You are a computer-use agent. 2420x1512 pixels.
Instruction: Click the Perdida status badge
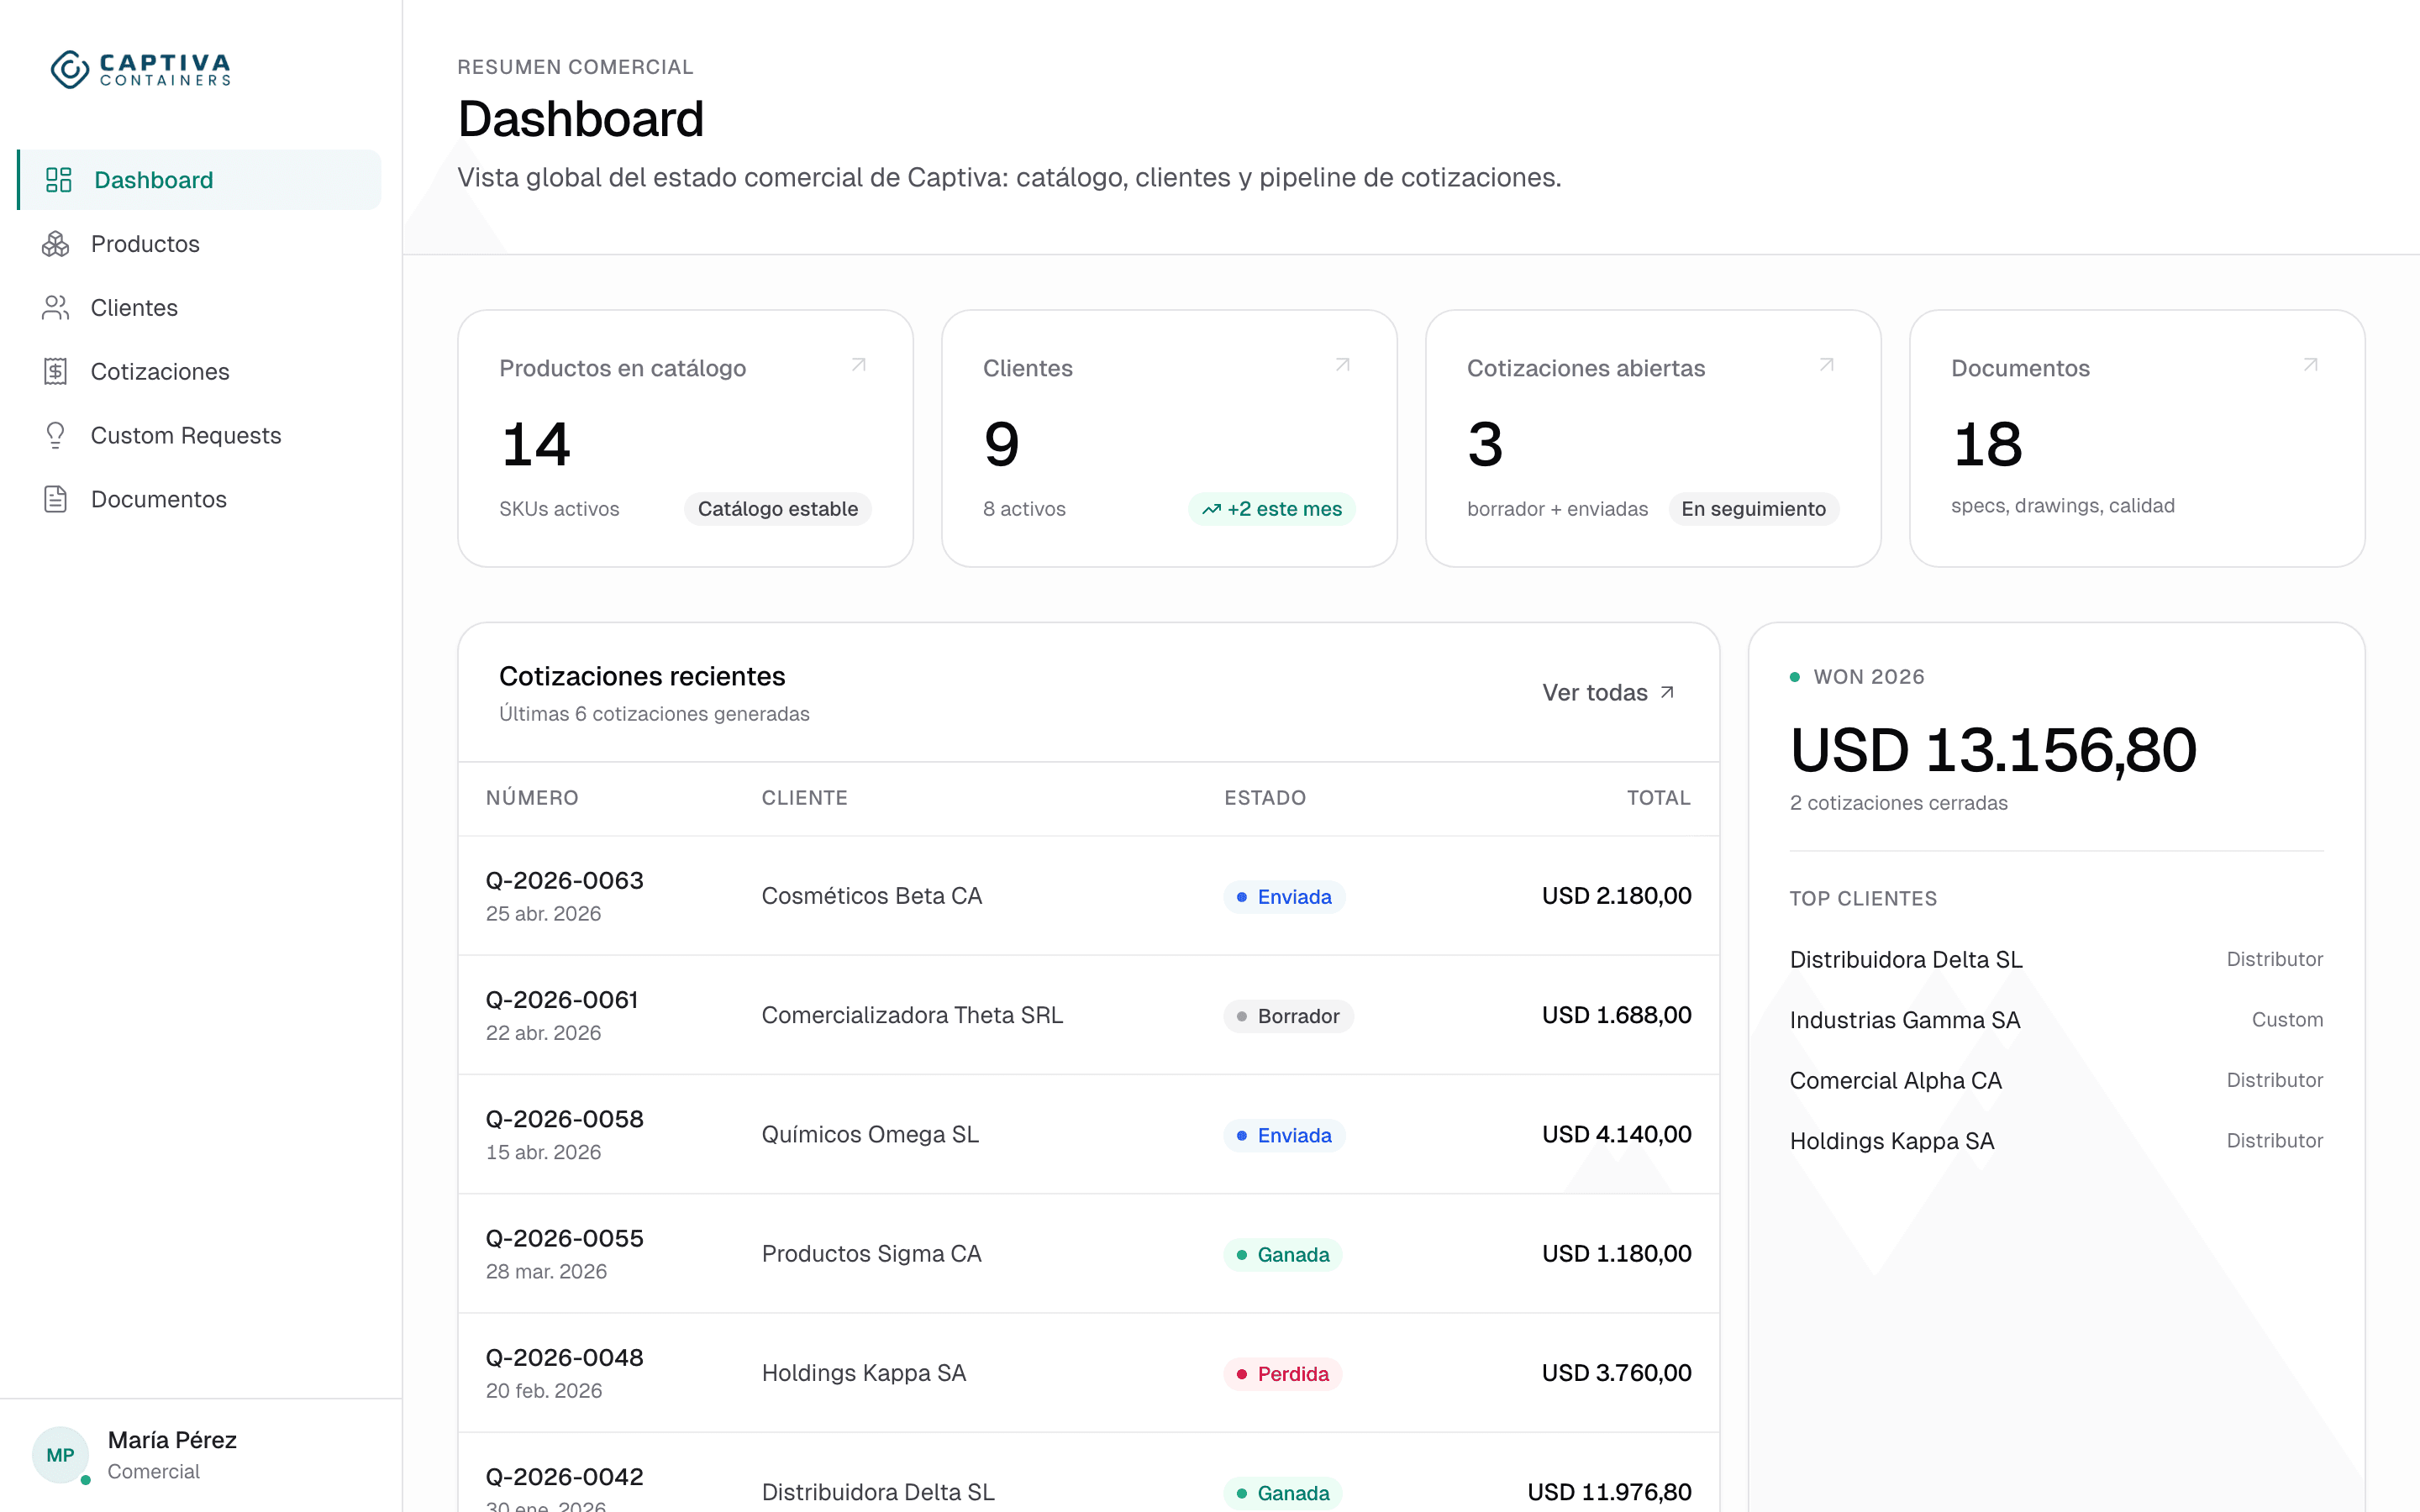1283,1374
